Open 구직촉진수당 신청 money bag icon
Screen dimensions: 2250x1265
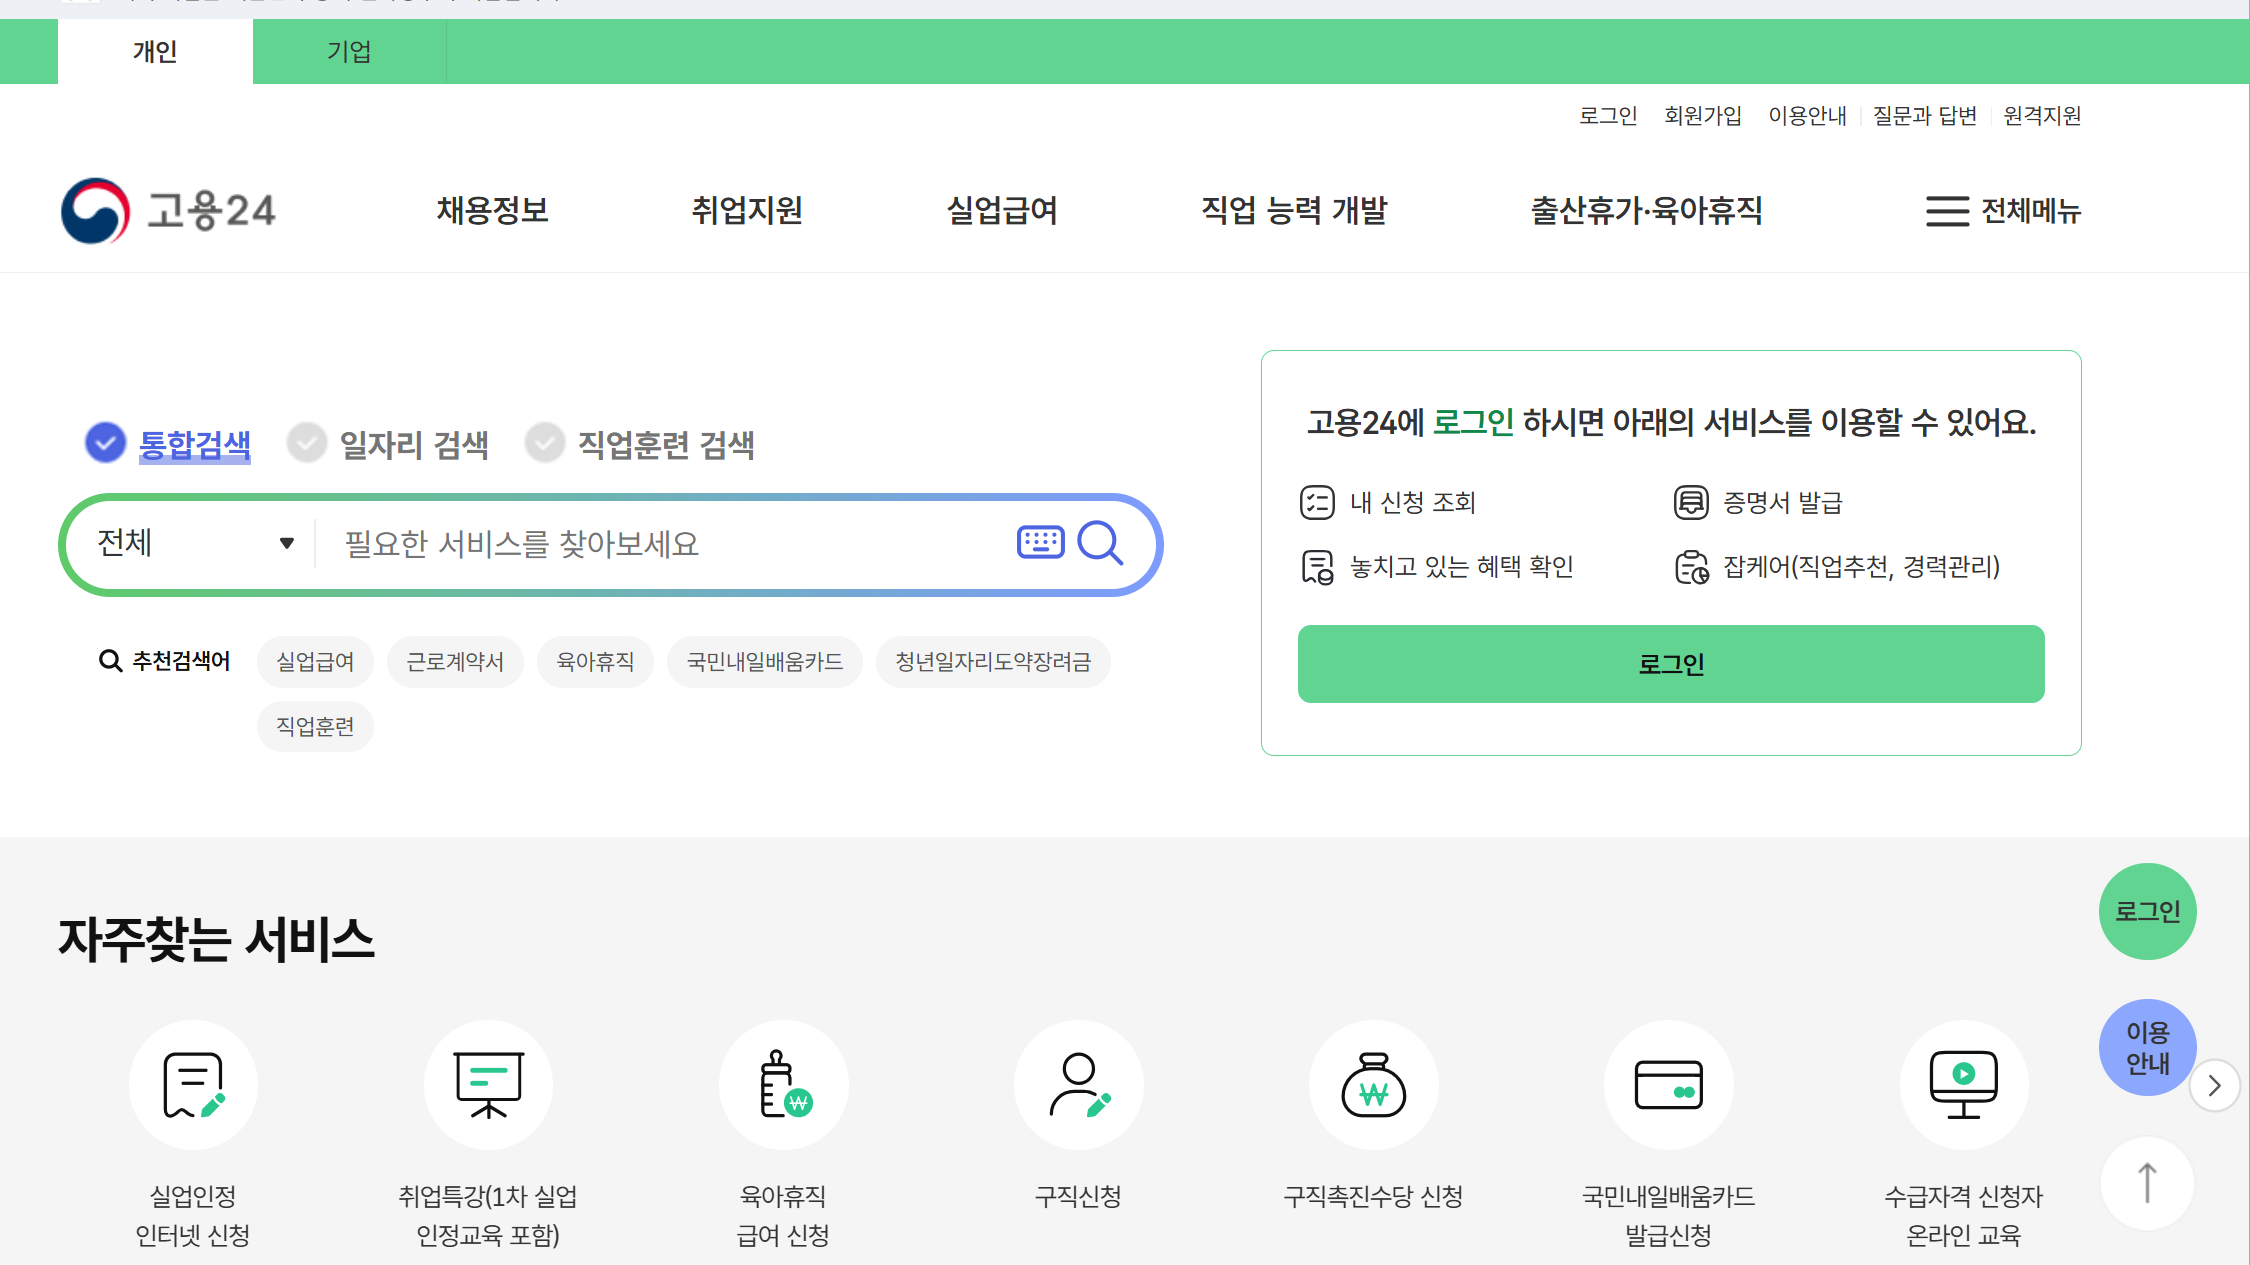[x=1373, y=1084]
